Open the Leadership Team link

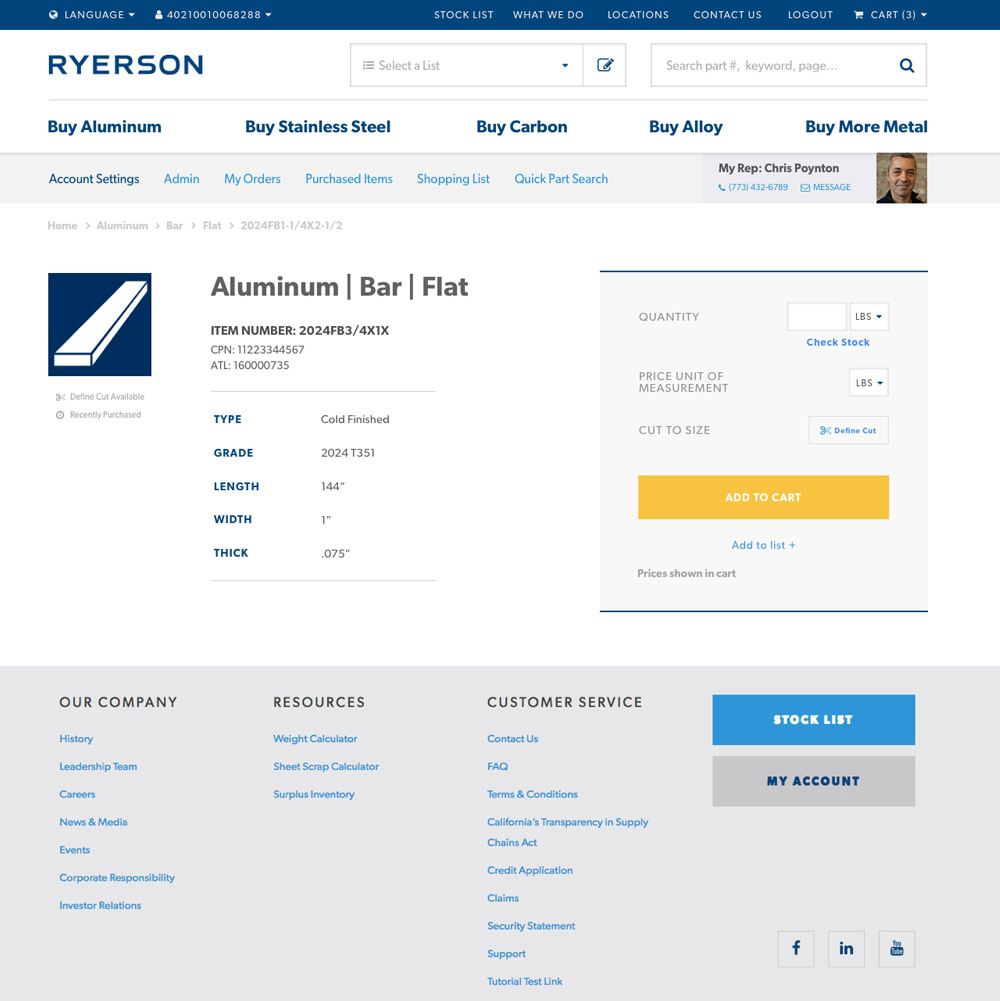(98, 766)
